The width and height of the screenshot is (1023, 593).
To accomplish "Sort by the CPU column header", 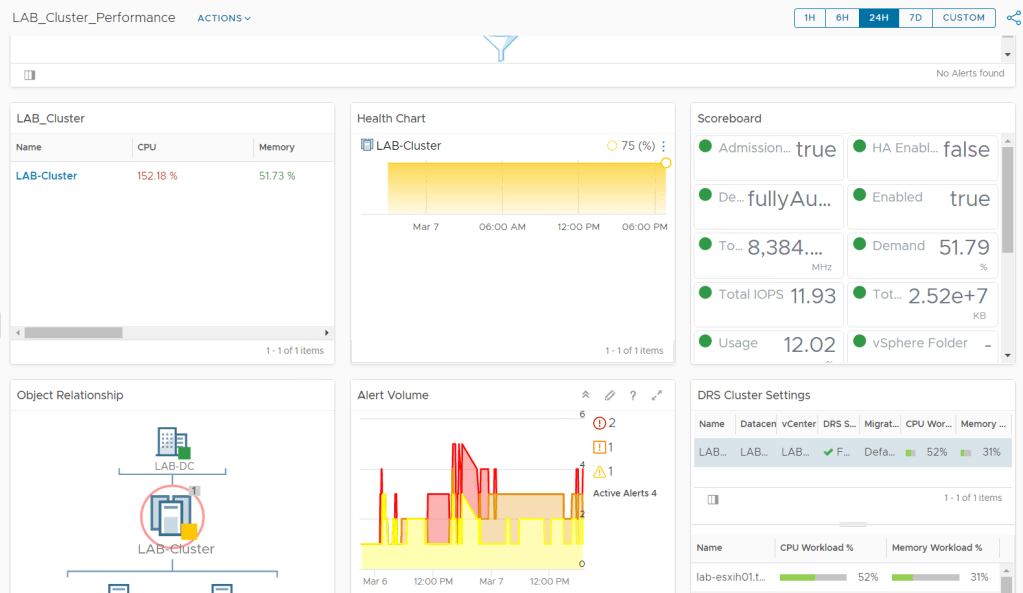I will tap(146, 147).
